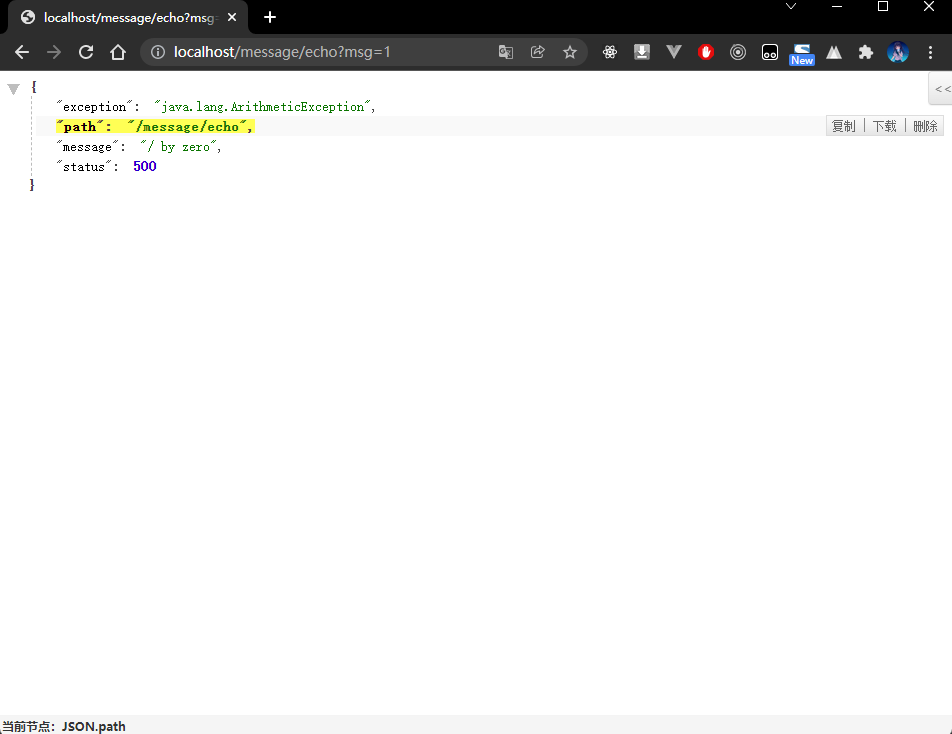The width and height of the screenshot is (952, 734).
Task: View site information icon in address bar
Action: (x=158, y=52)
